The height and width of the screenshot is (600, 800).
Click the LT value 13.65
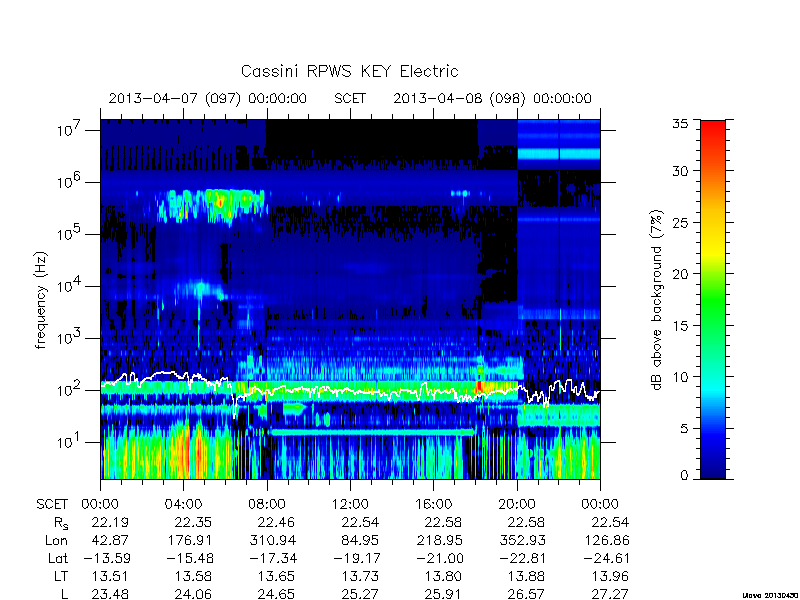tap(276, 577)
